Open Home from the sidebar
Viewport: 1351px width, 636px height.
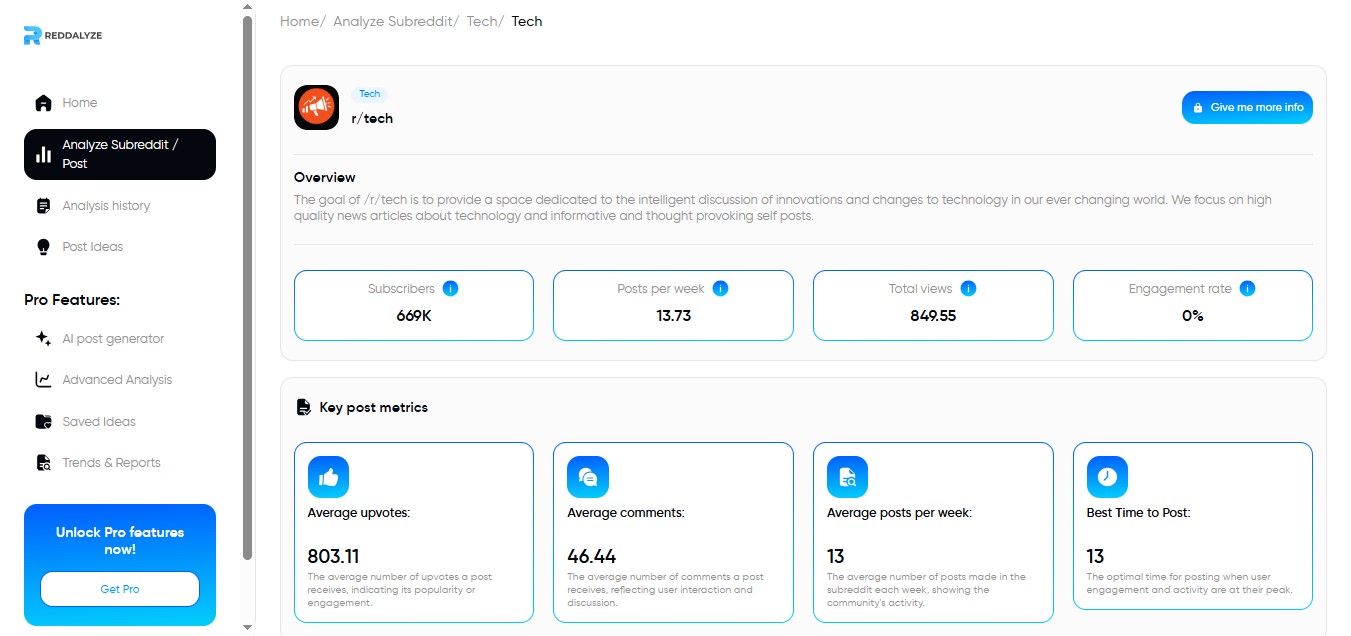click(x=79, y=103)
